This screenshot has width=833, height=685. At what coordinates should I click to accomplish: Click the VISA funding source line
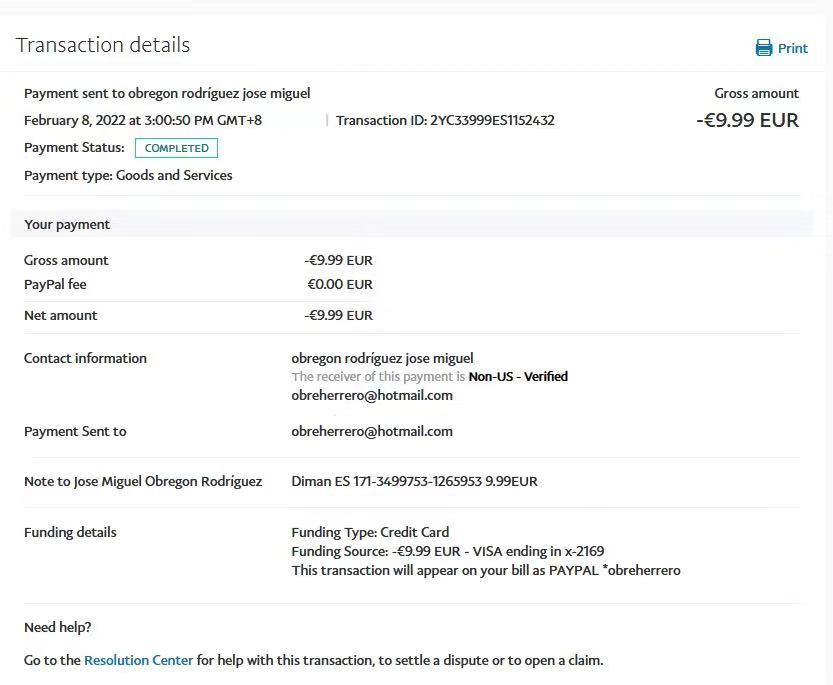click(x=448, y=551)
